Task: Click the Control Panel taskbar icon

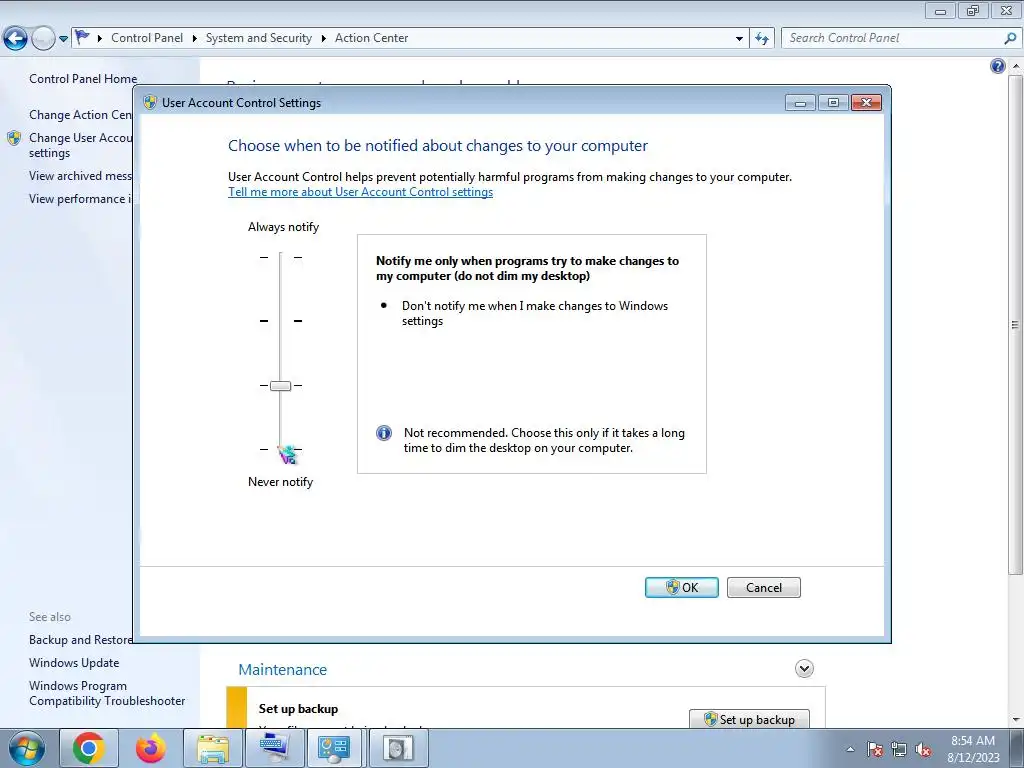Action: (x=334, y=748)
